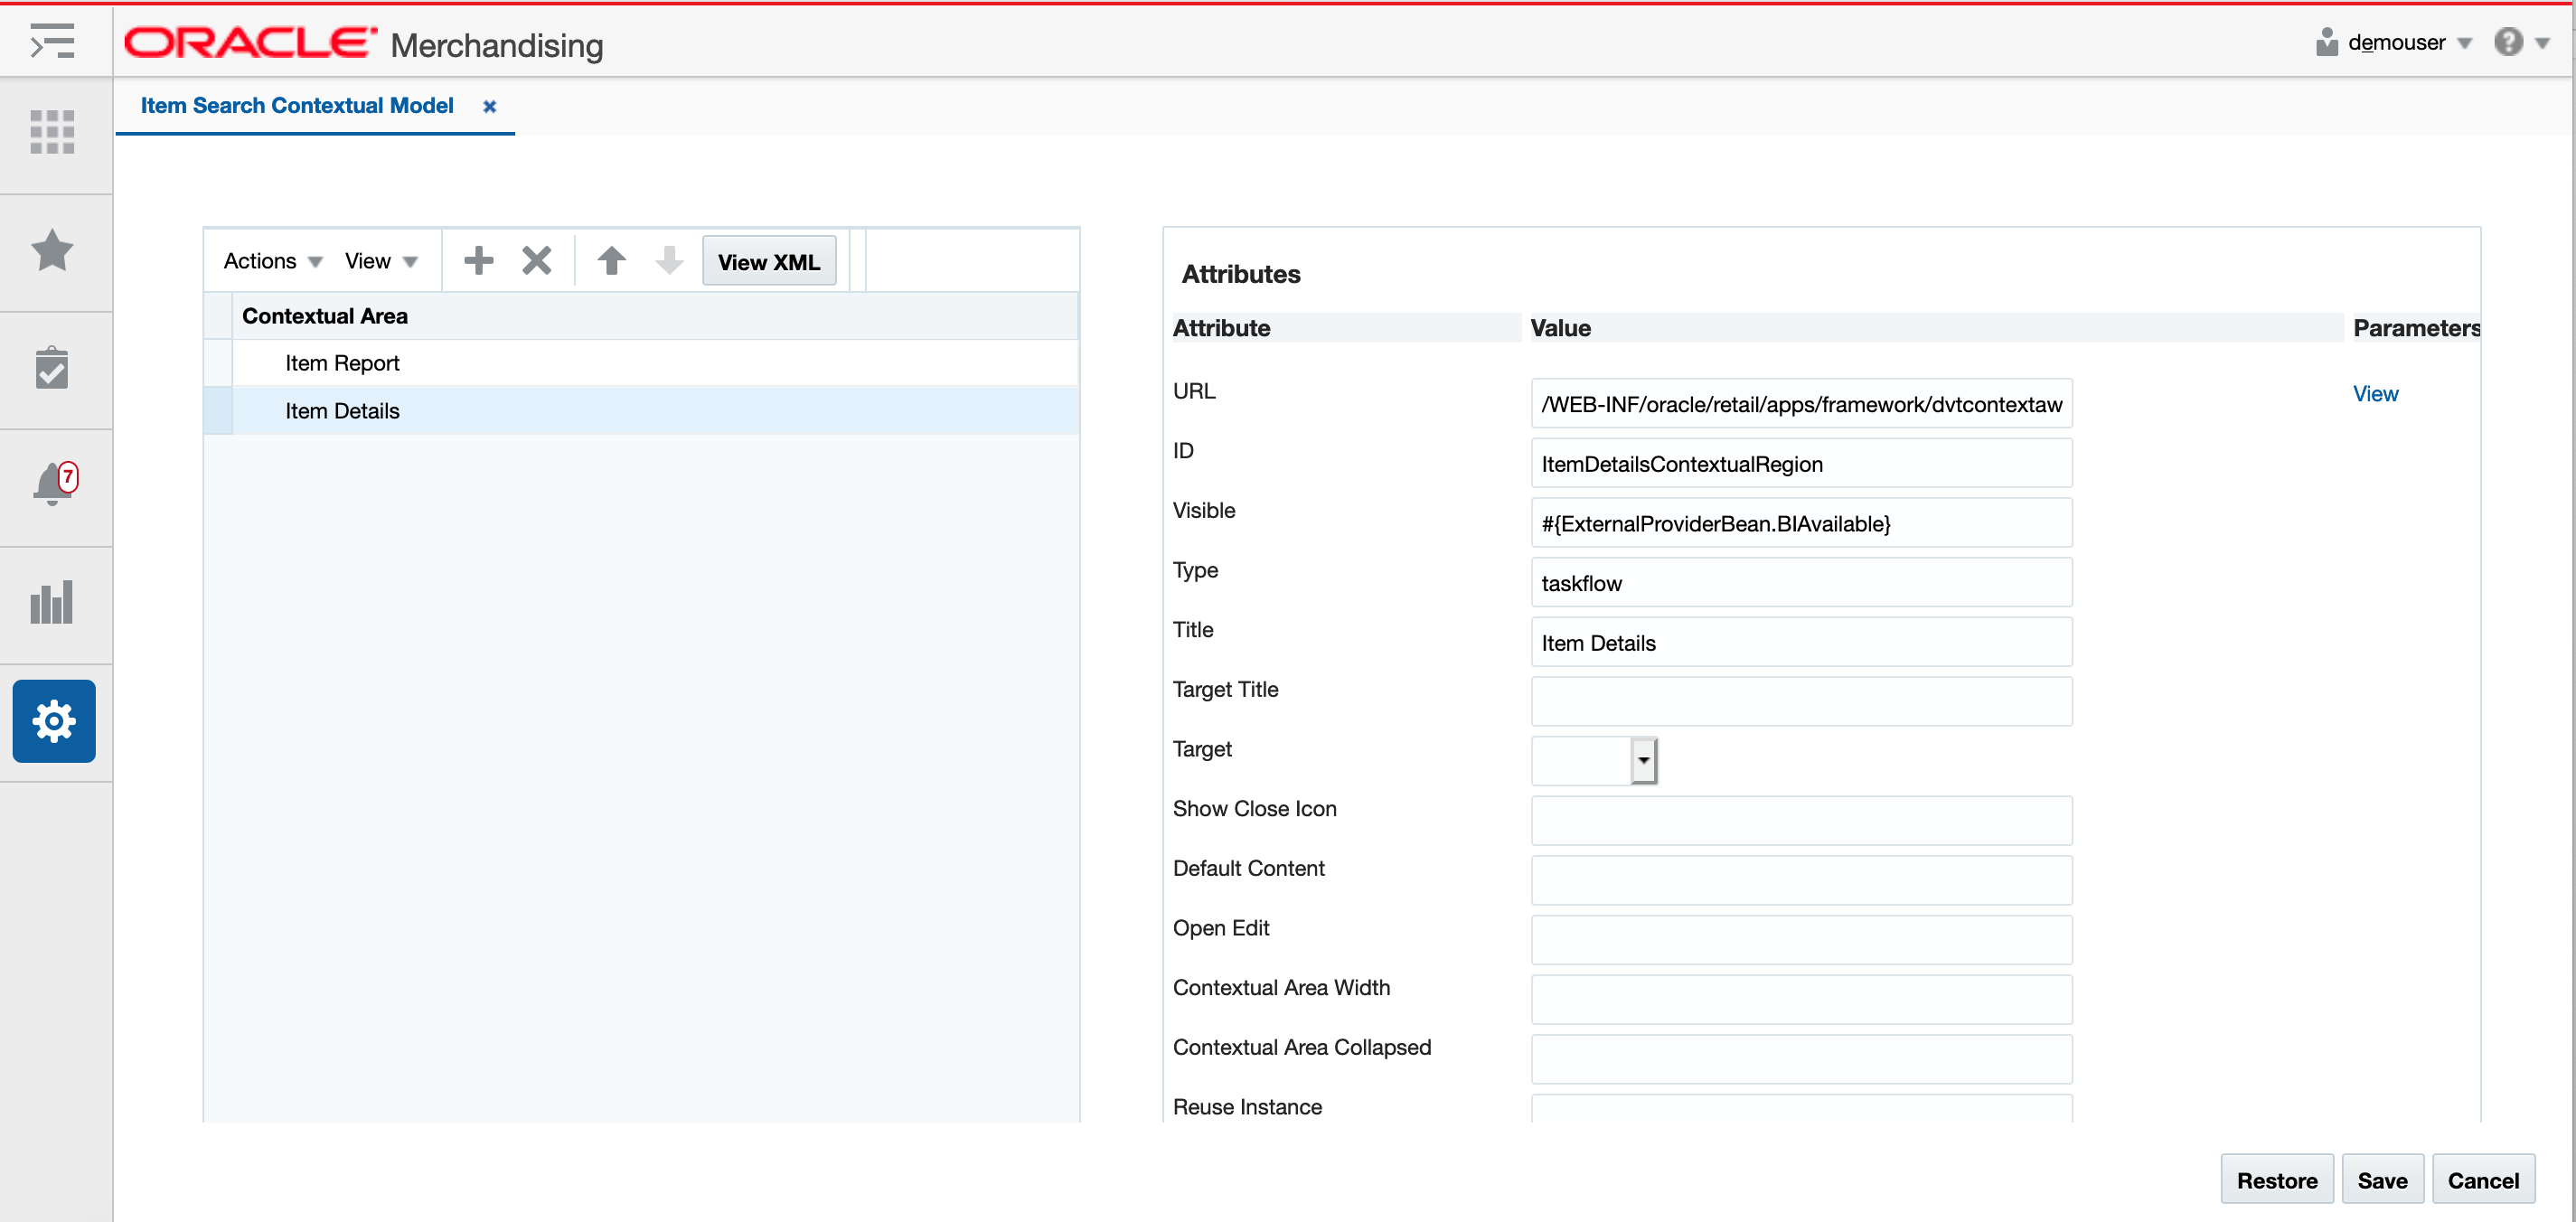Click the View XML button

pyautogui.click(x=769, y=261)
